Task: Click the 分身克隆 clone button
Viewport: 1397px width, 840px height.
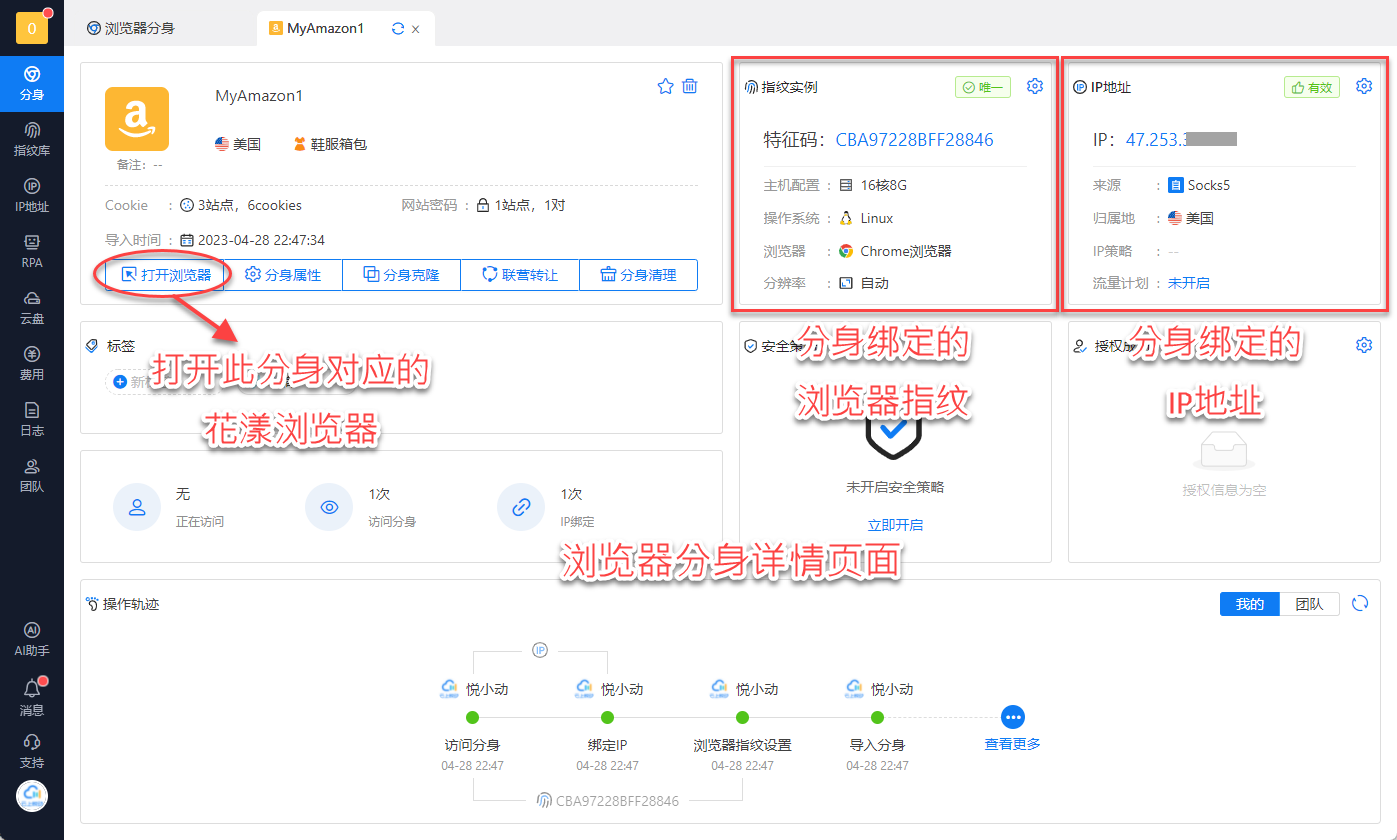Action: pyautogui.click(x=401, y=275)
